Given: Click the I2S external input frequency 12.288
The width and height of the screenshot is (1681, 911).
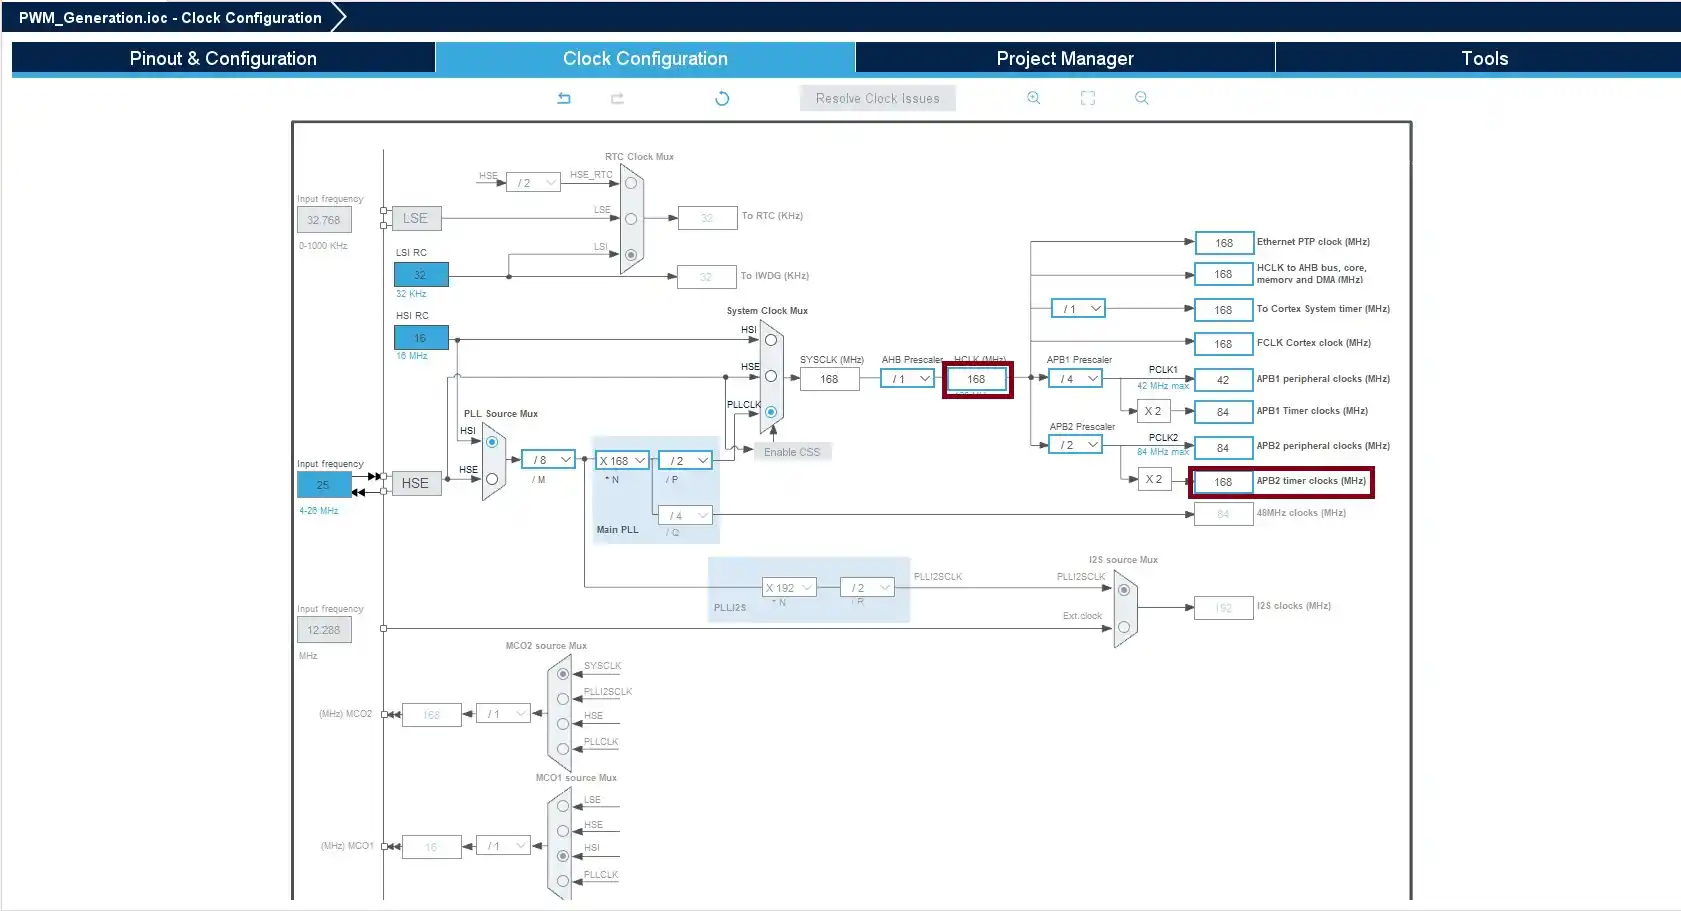Looking at the screenshot, I should 324,630.
